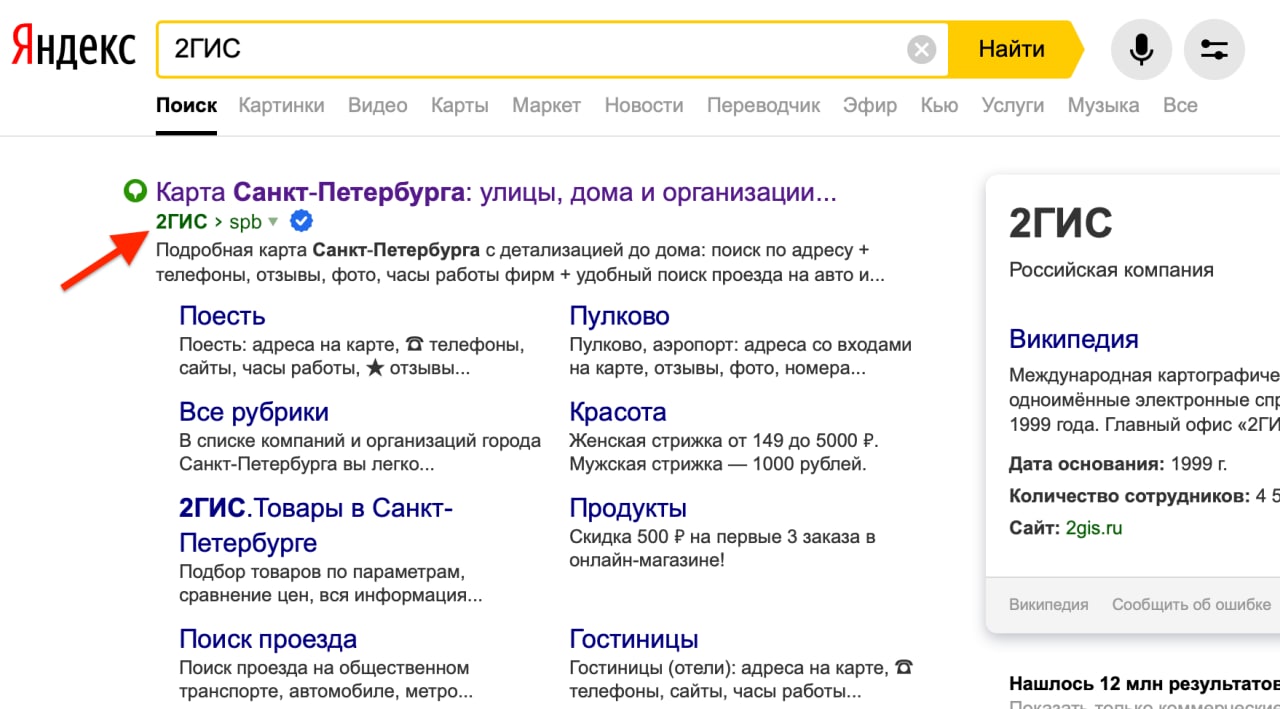
Task: Click the Подробная карта Санкт-Петербурга snippet text
Action: click(520, 262)
